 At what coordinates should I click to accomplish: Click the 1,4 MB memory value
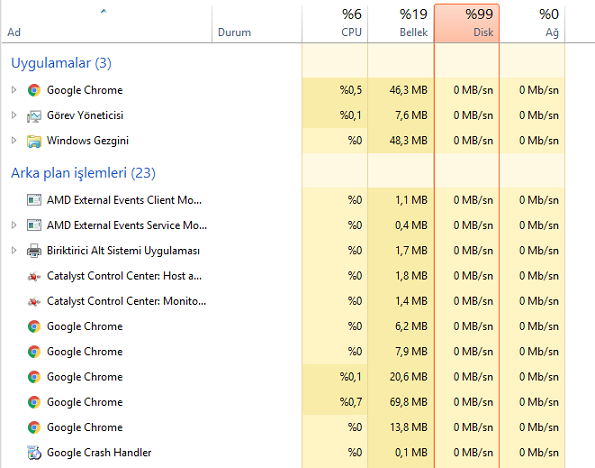click(x=411, y=301)
